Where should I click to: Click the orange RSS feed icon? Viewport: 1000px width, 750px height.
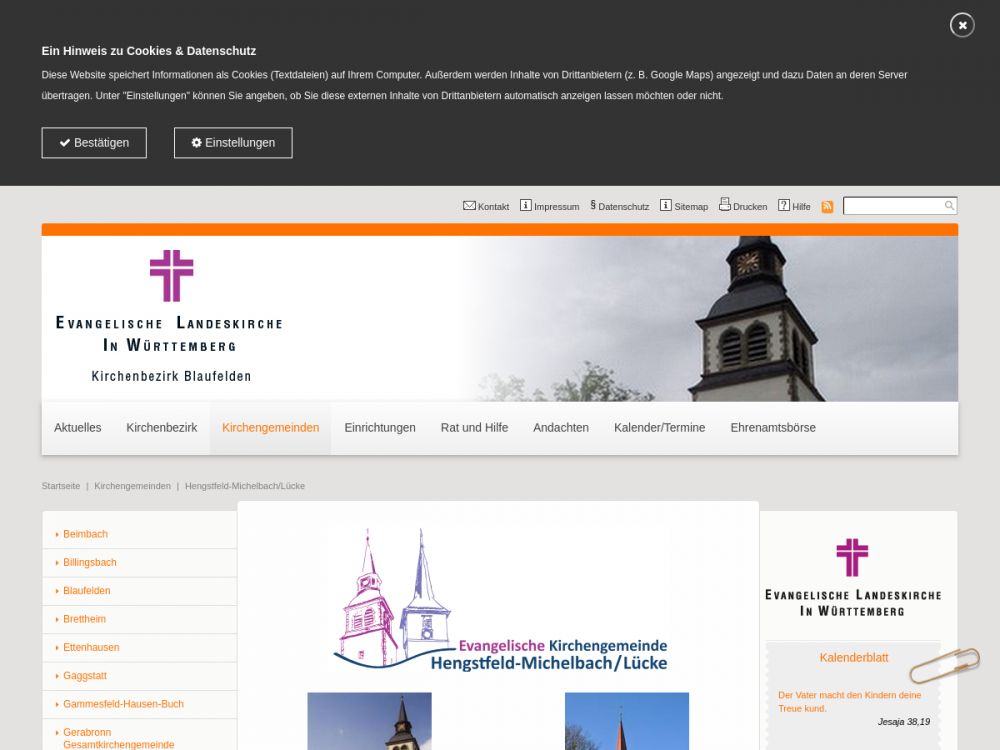pos(827,207)
